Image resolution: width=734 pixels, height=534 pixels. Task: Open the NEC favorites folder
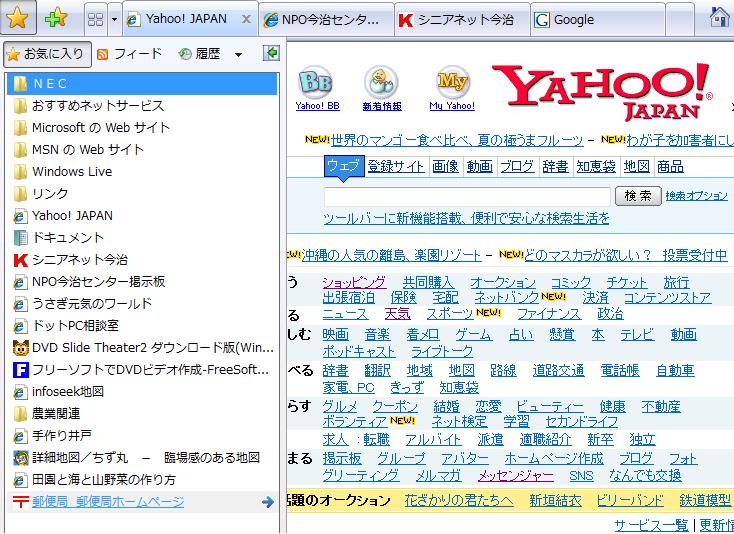142,84
